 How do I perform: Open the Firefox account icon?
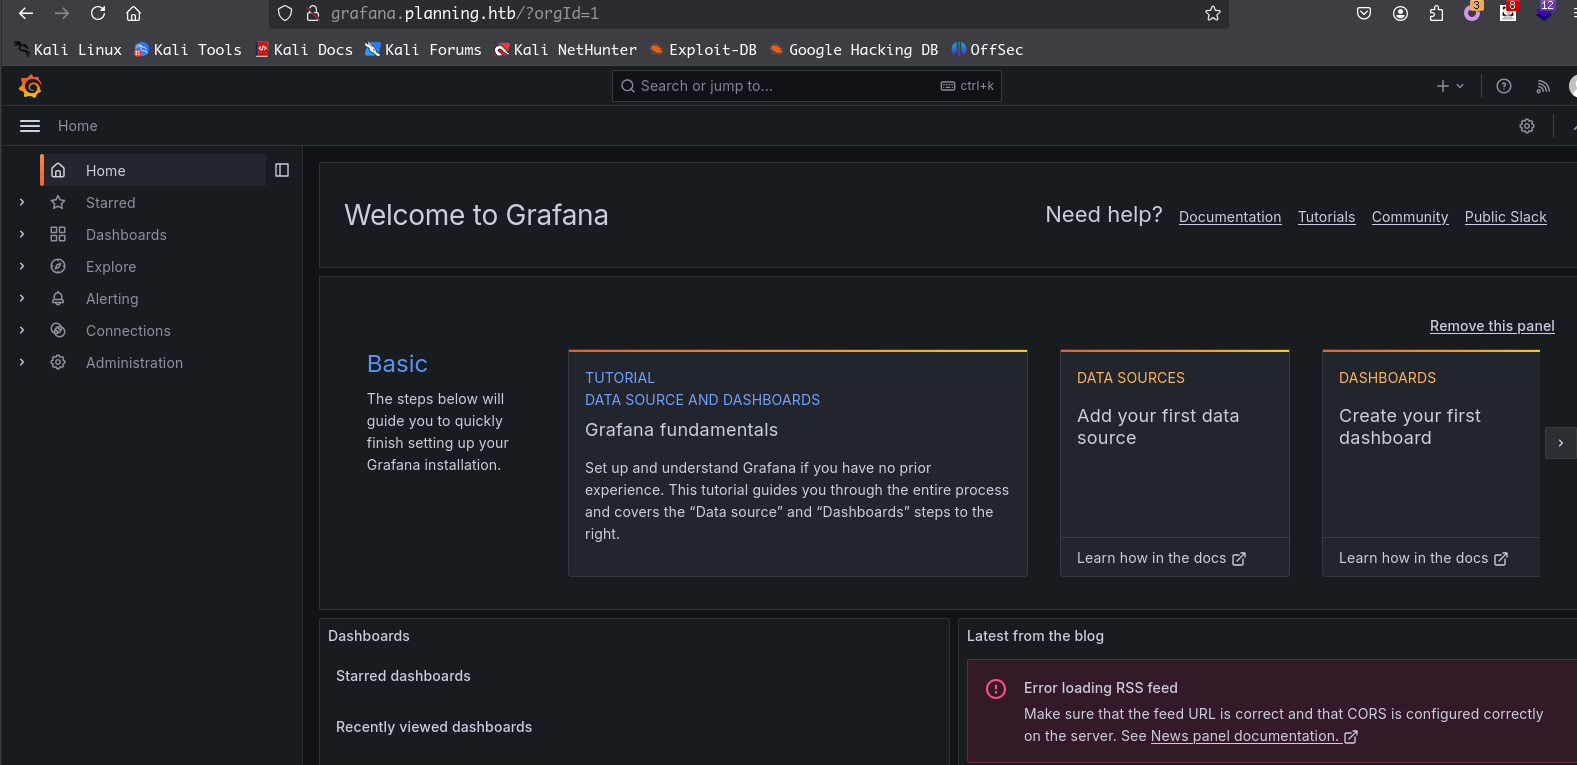(x=1400, y=13)
